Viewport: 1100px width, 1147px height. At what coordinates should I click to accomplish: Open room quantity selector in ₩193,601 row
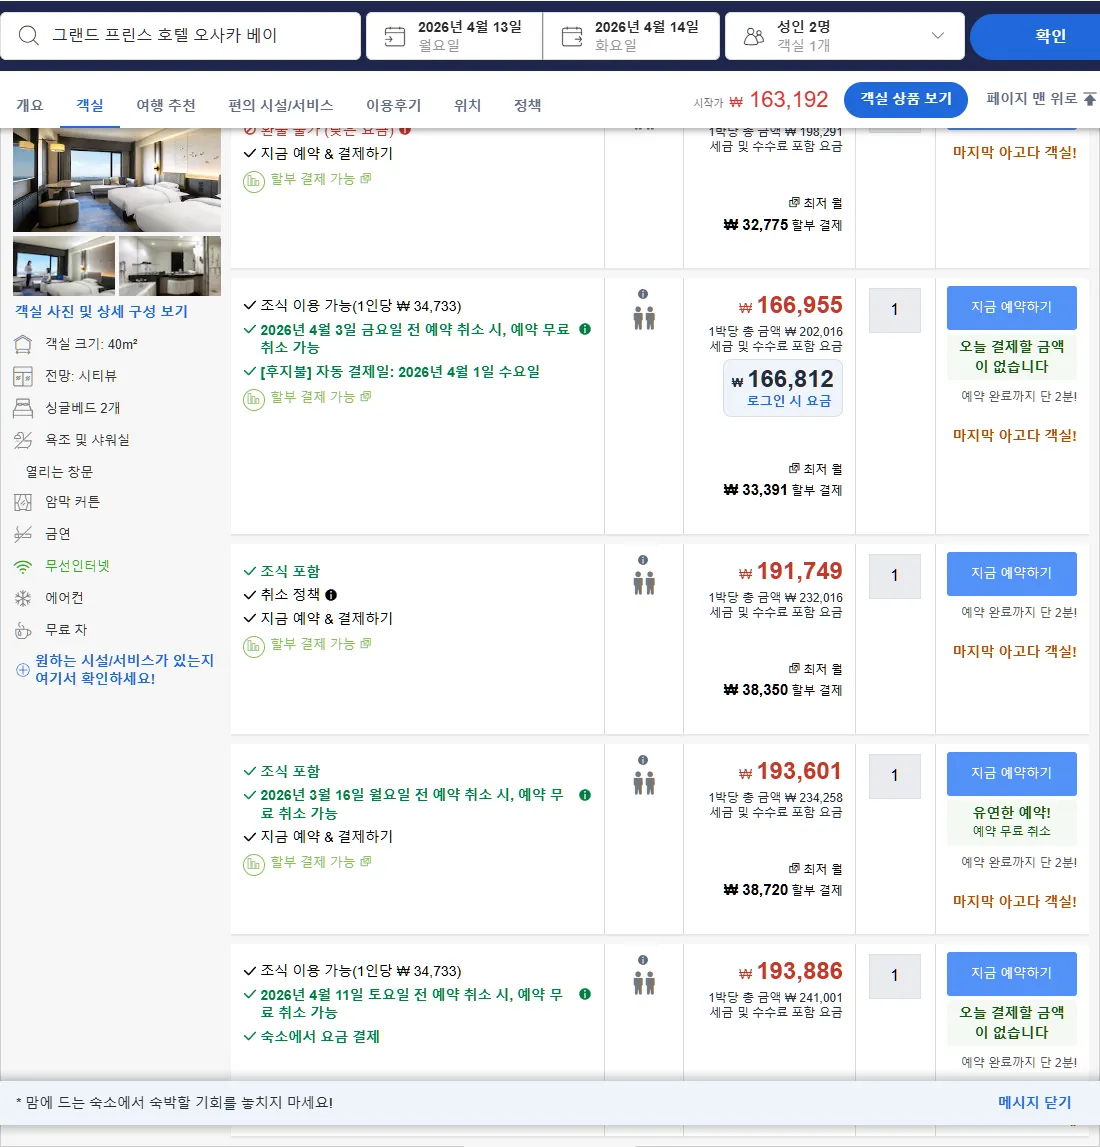tap(894, 775)
